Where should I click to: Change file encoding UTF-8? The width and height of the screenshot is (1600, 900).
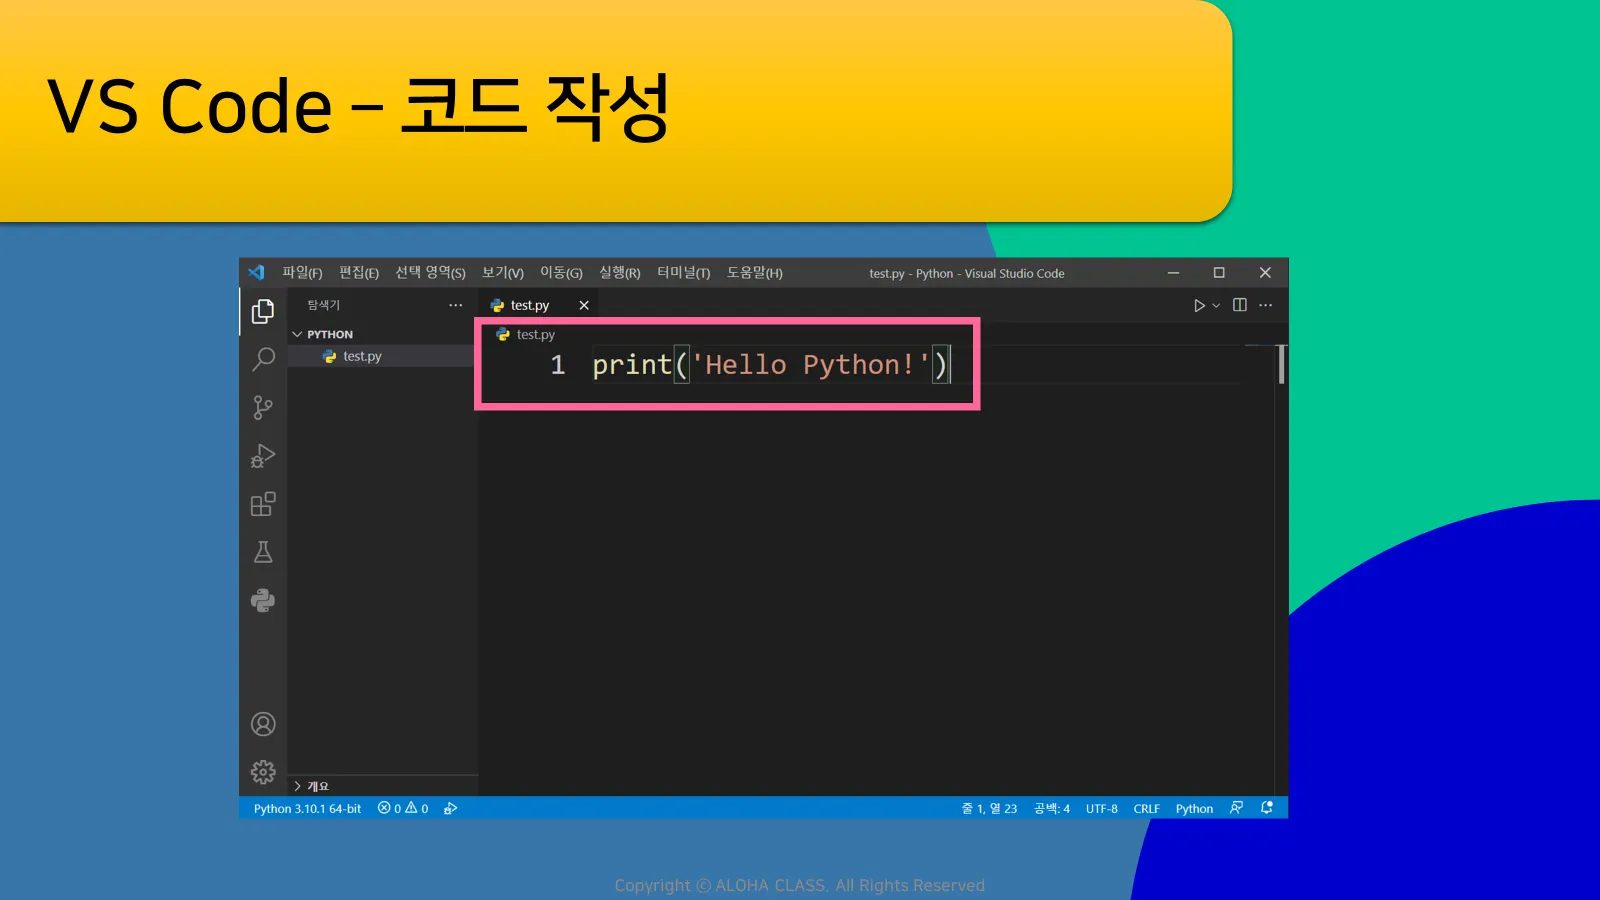pyautogui.click(x=1102, y=808)
